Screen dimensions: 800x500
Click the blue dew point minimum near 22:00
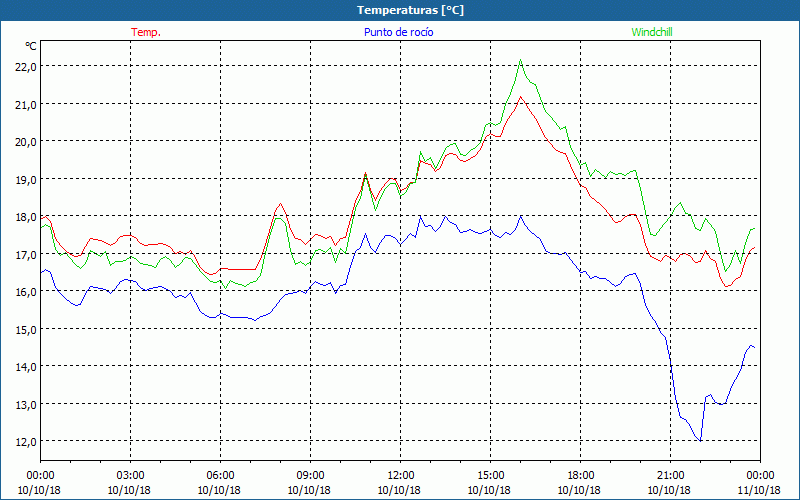click(x=701, y=441)
